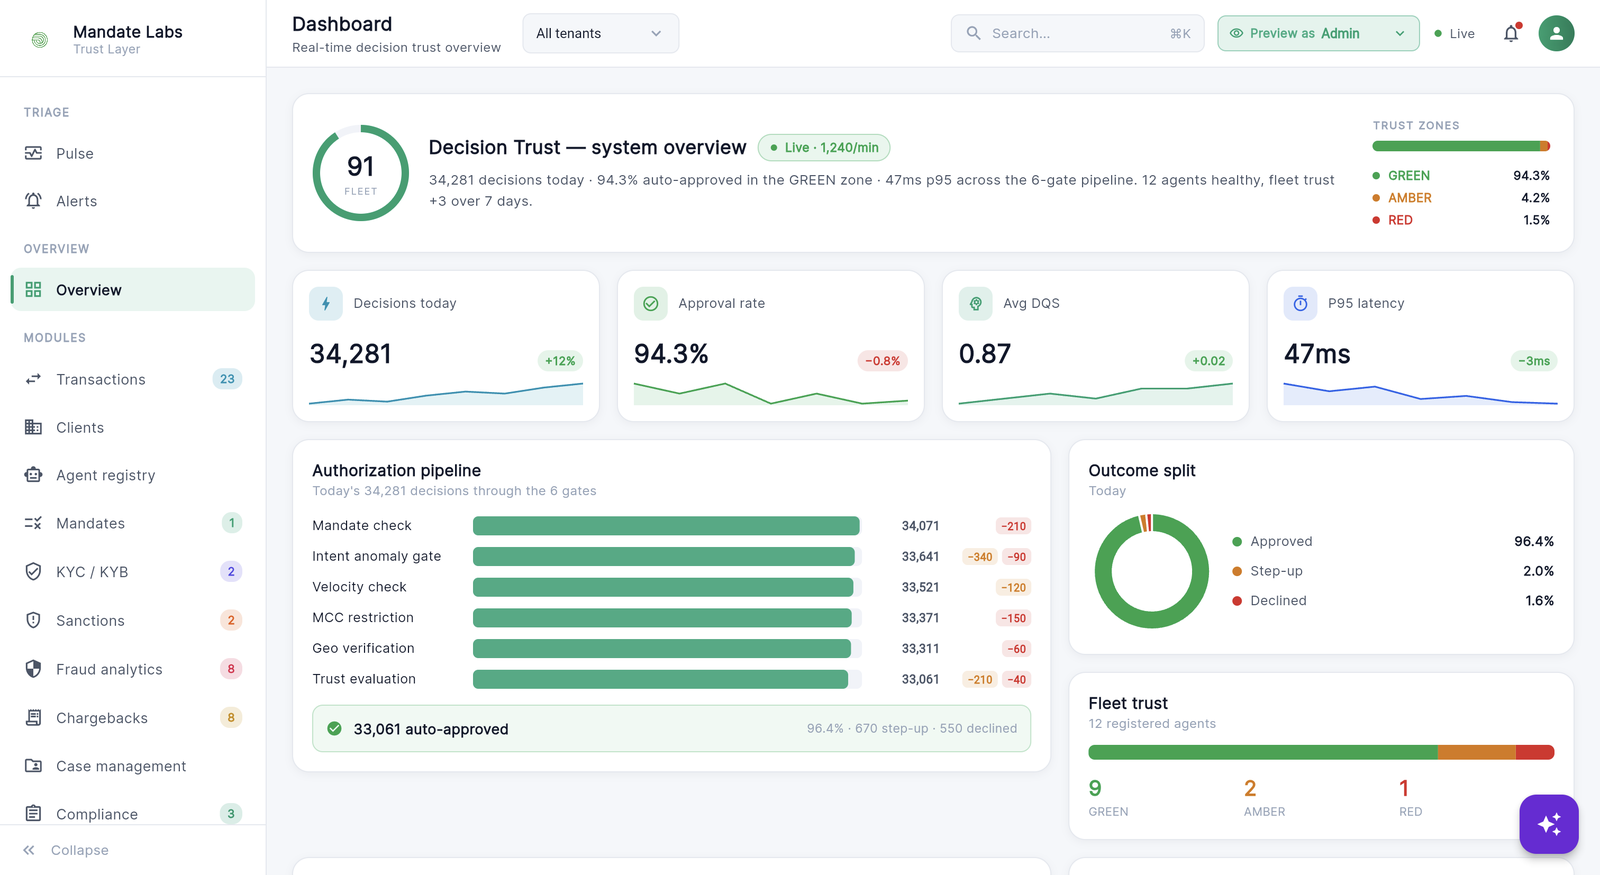The height and width of the screenshot is (875, 1600).
Task: Click the Compliance clipboard icon
Action: click(33, 814)
